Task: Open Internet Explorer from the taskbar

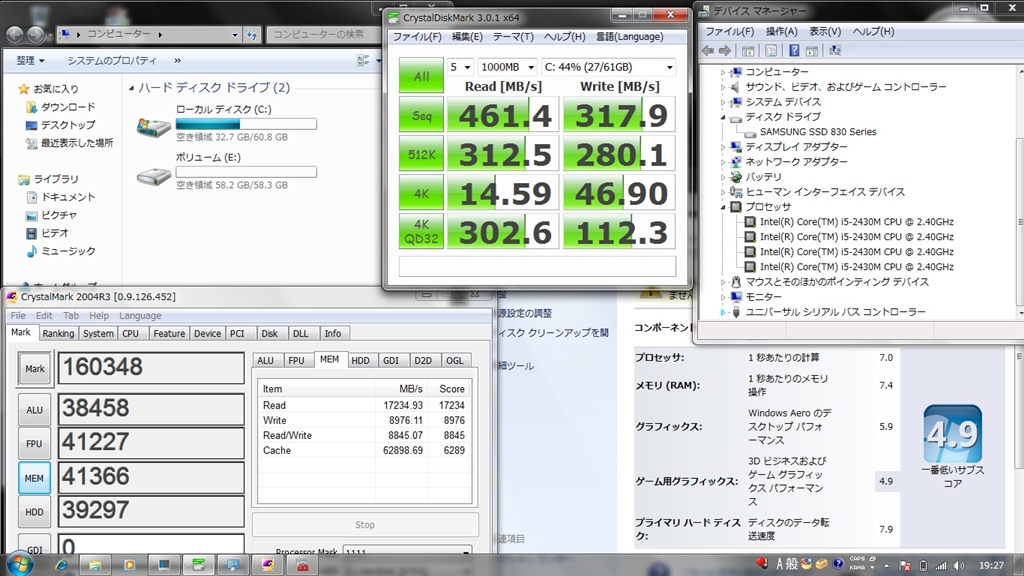Action: point(62,565)
